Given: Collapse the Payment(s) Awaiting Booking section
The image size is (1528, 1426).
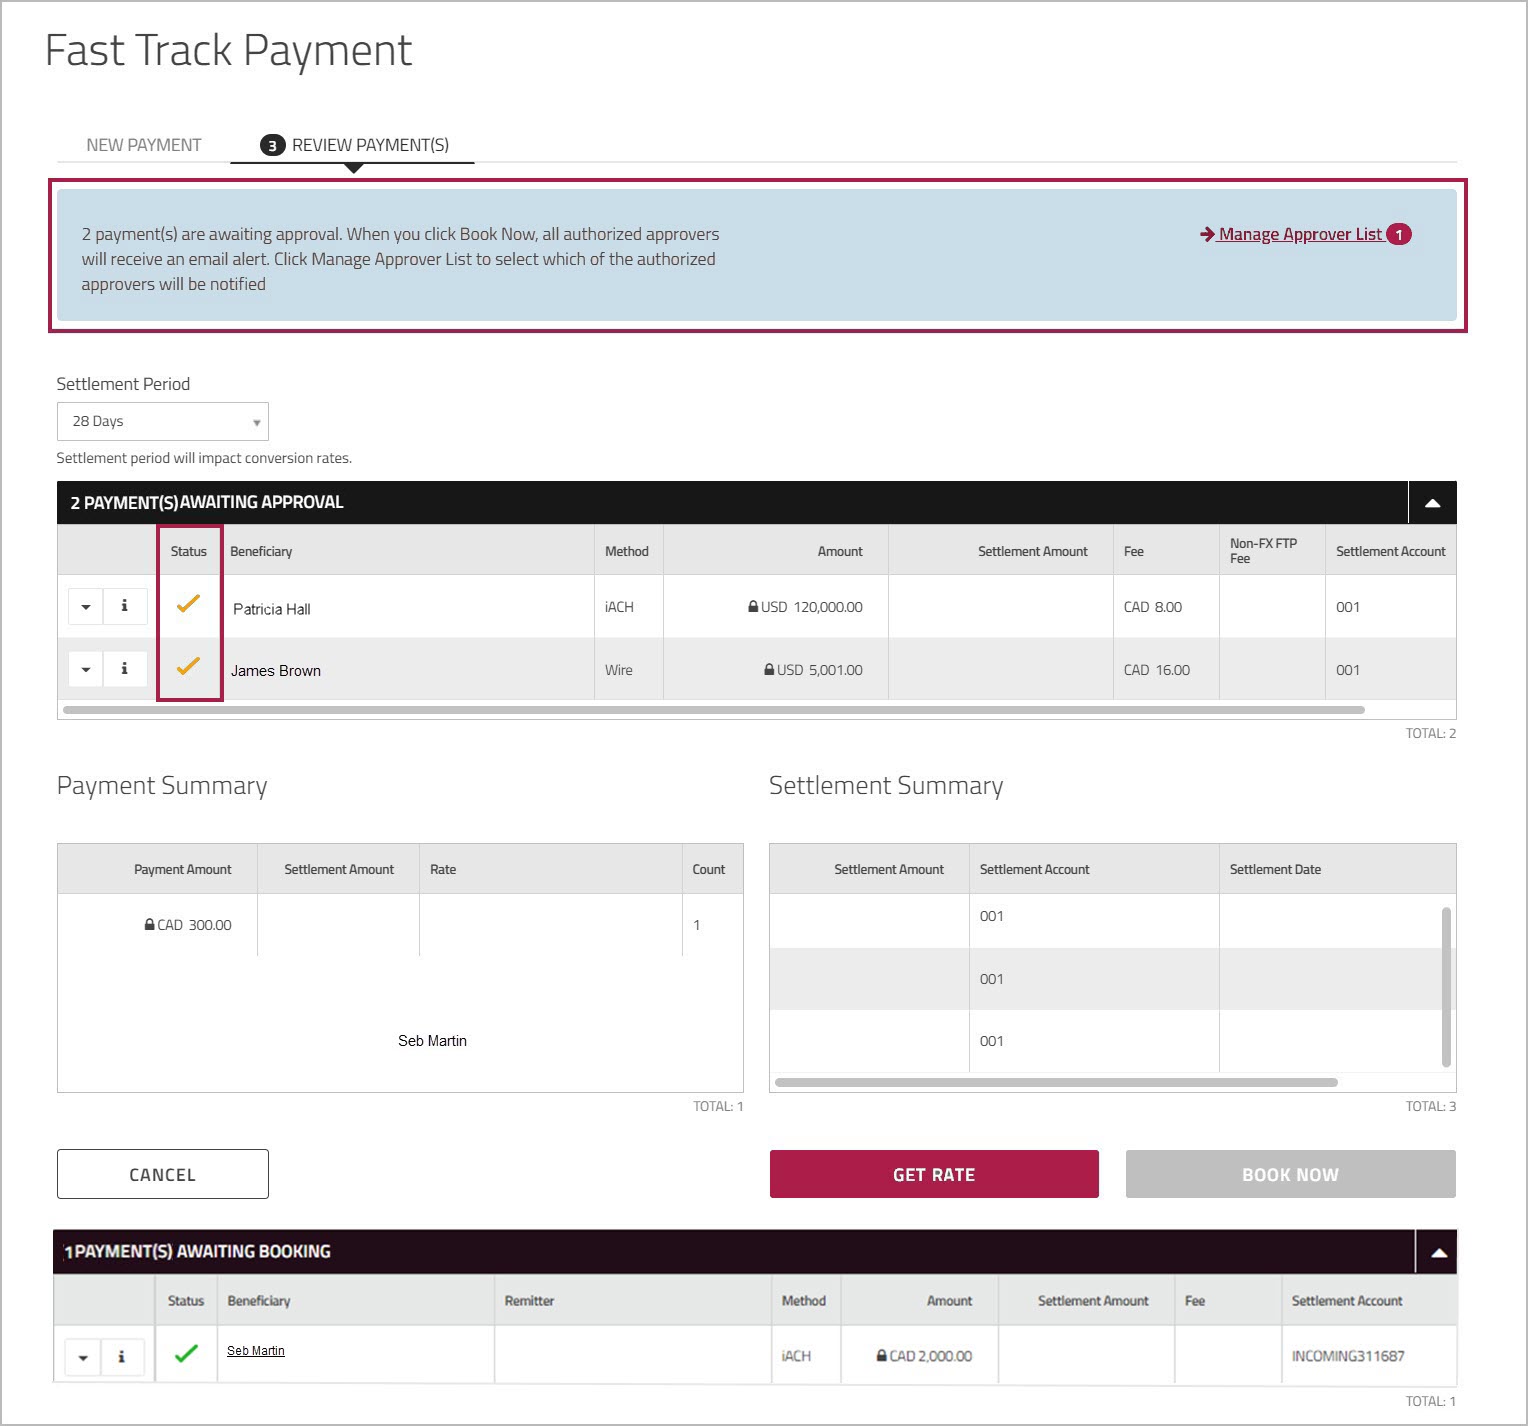Looking at the screenshot, I should [x=1438, y=1252].
